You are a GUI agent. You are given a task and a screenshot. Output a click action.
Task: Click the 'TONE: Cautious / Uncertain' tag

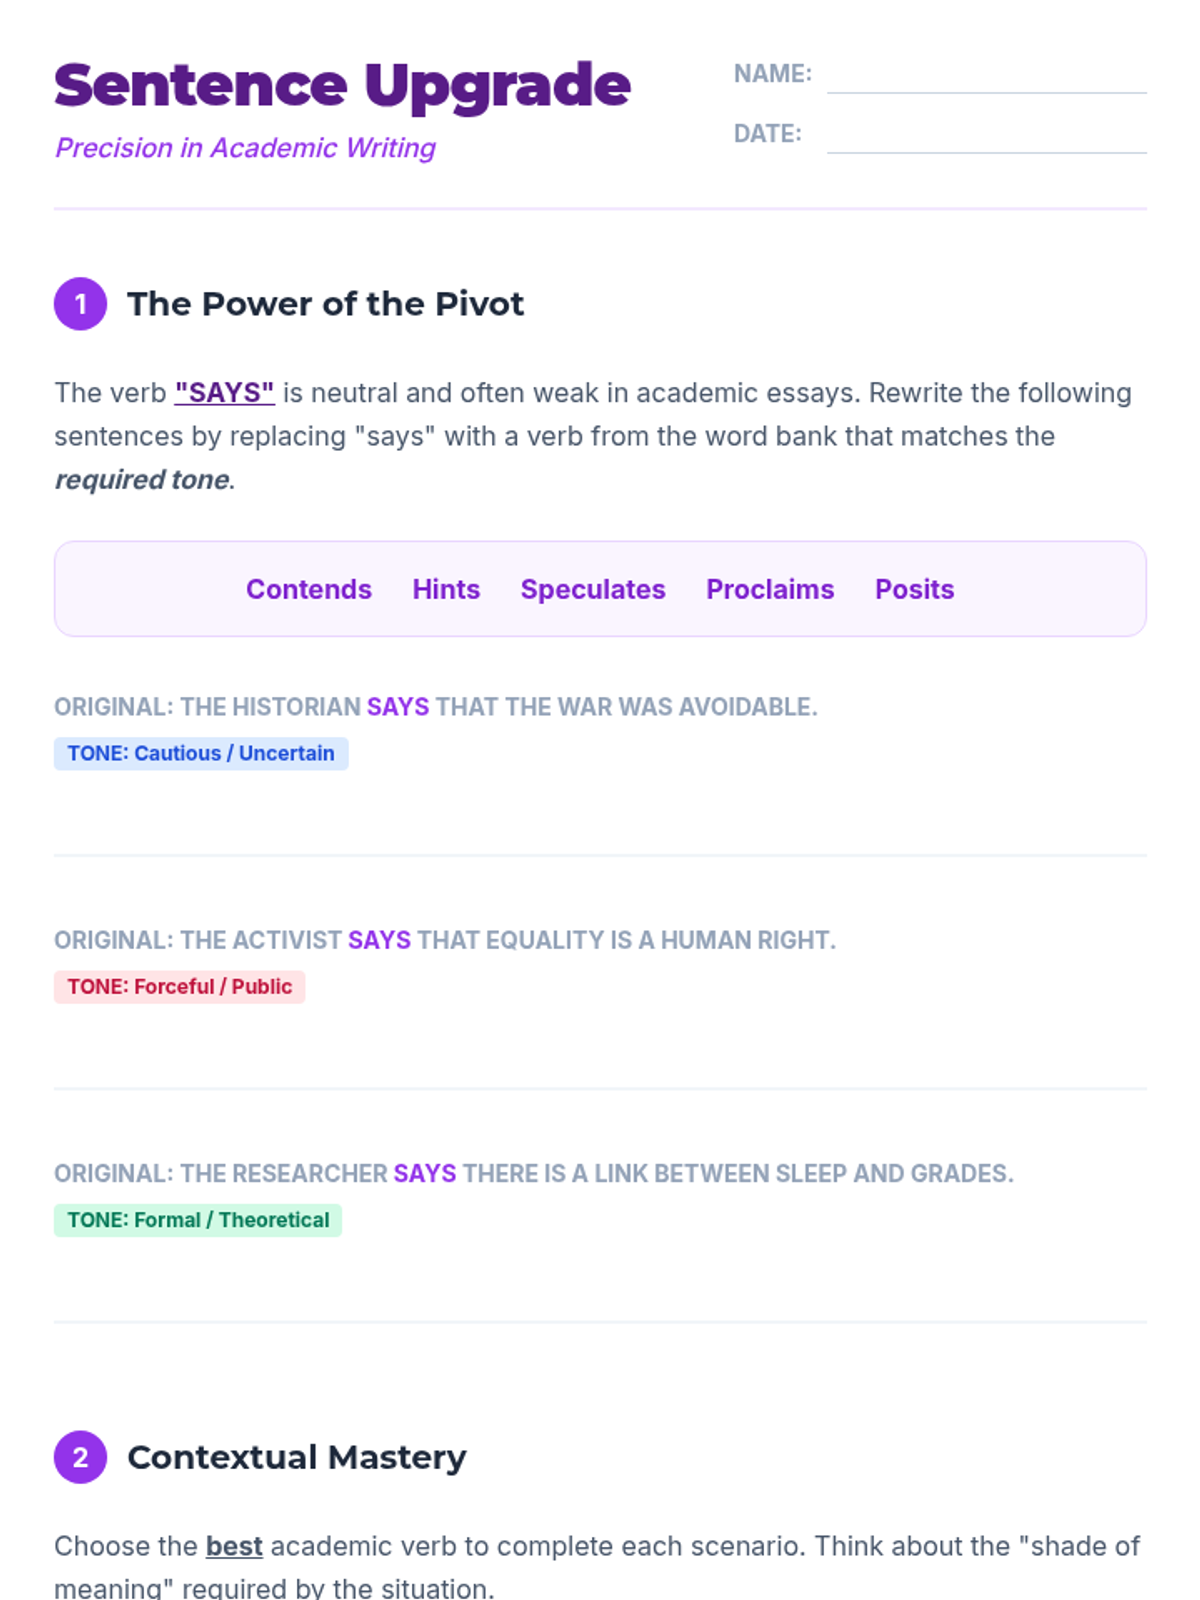201,753
